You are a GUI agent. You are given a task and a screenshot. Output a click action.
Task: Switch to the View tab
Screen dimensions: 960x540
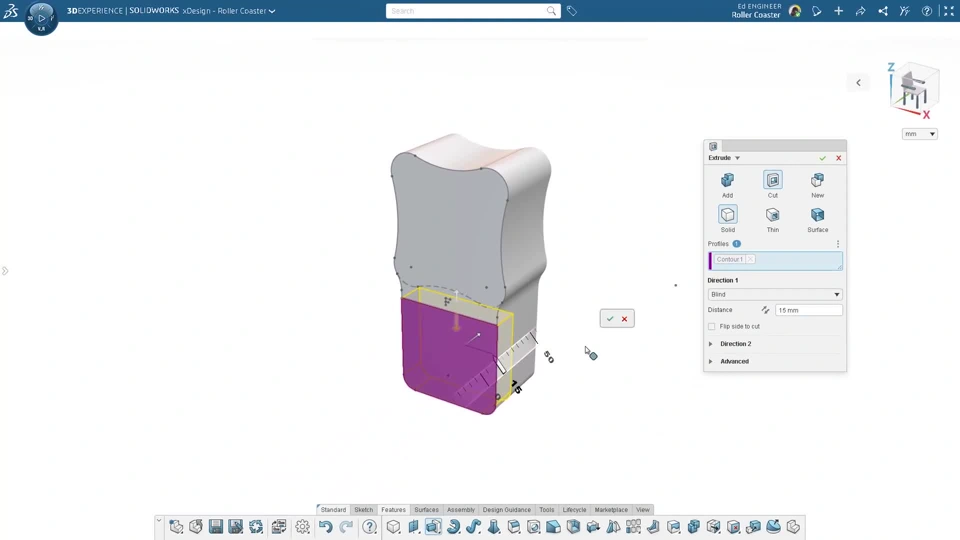(x=642, y=509)
